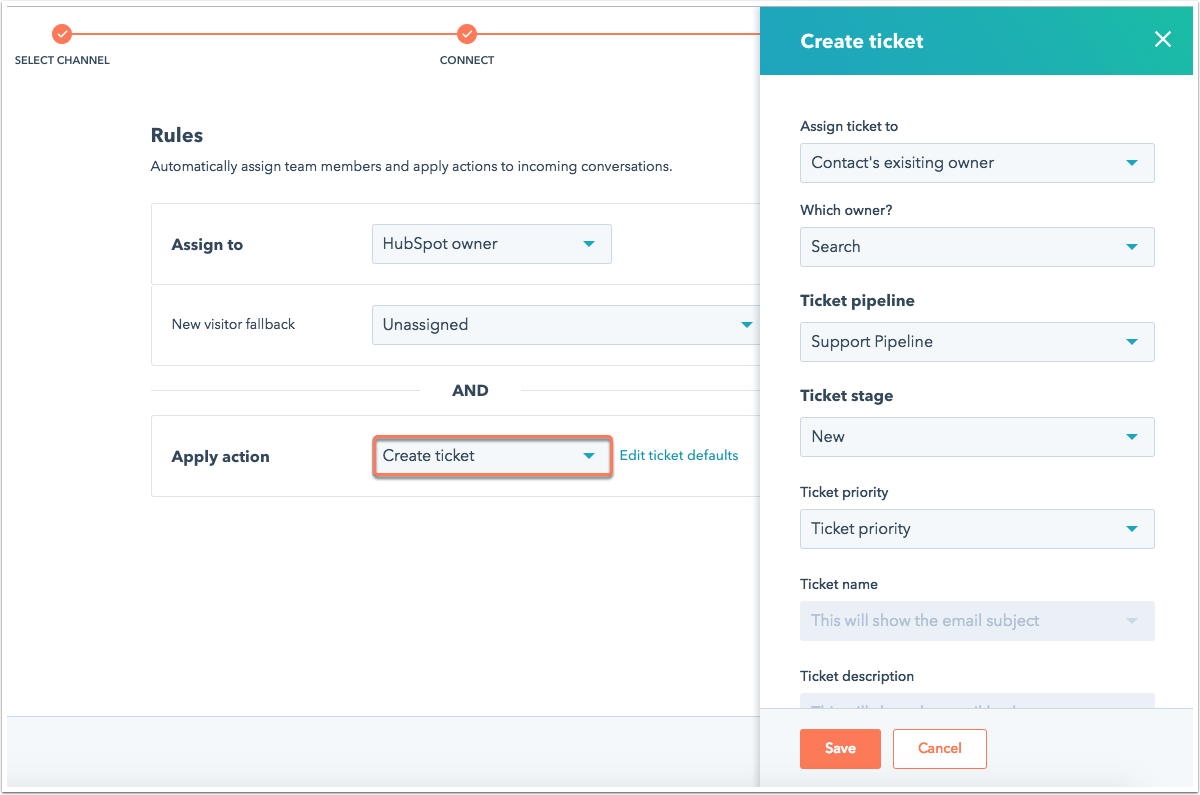
Task: Click the 'Apply action' label
Action: coord(220,457)
